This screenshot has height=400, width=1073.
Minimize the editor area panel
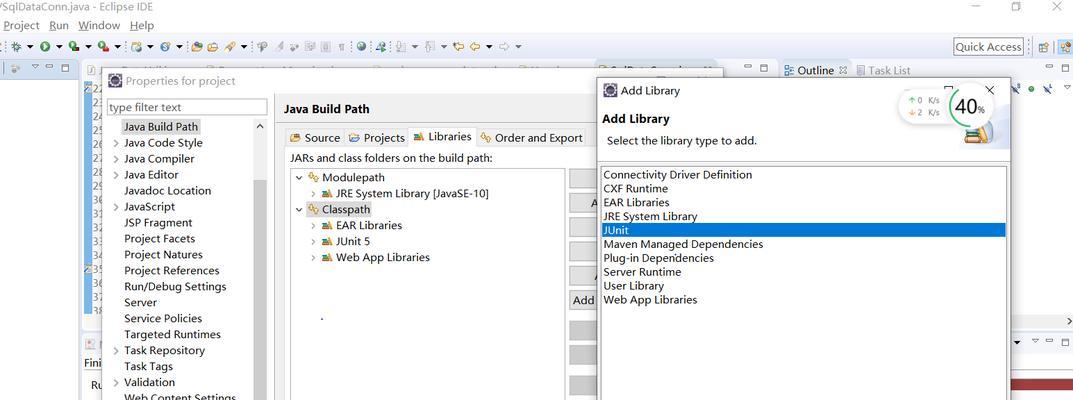(747, 67)
